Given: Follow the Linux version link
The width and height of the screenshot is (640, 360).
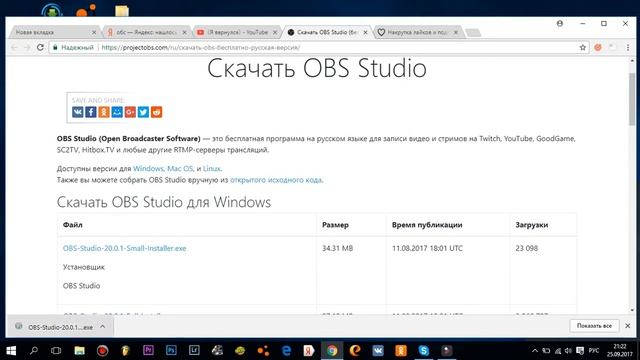Looking at the screenshot, I should pos(212,168).
